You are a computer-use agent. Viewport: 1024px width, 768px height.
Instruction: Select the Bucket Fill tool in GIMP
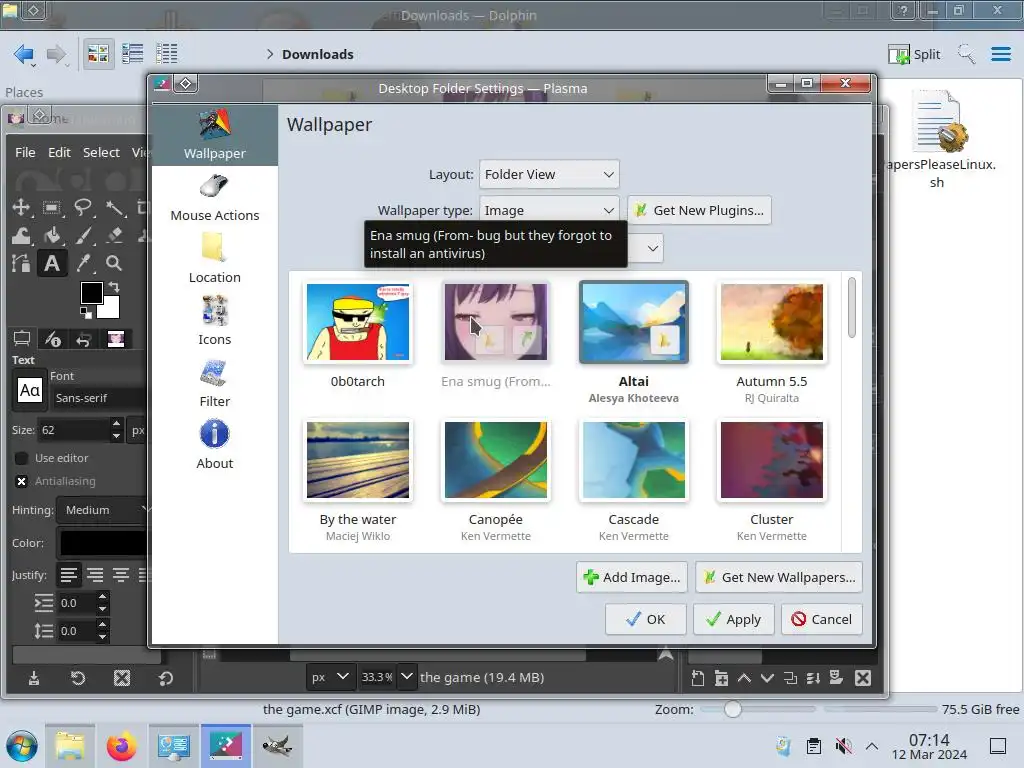pos(52,235)
